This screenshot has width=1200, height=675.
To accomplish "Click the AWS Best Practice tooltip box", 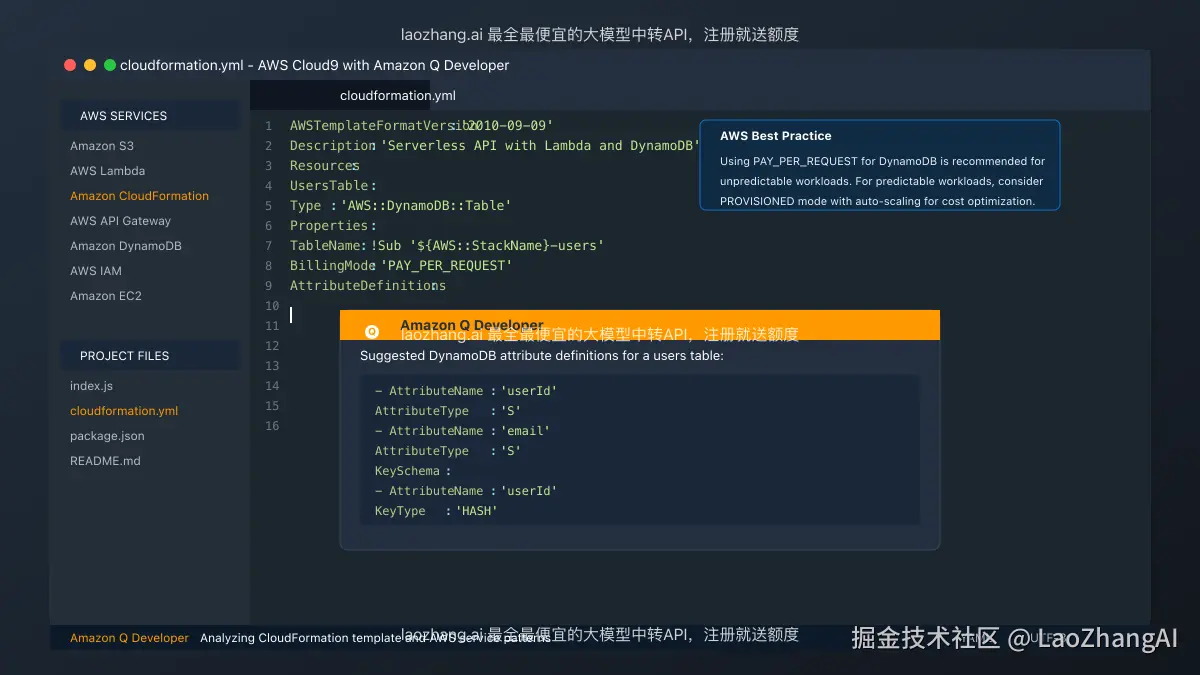I will point(880,165).
